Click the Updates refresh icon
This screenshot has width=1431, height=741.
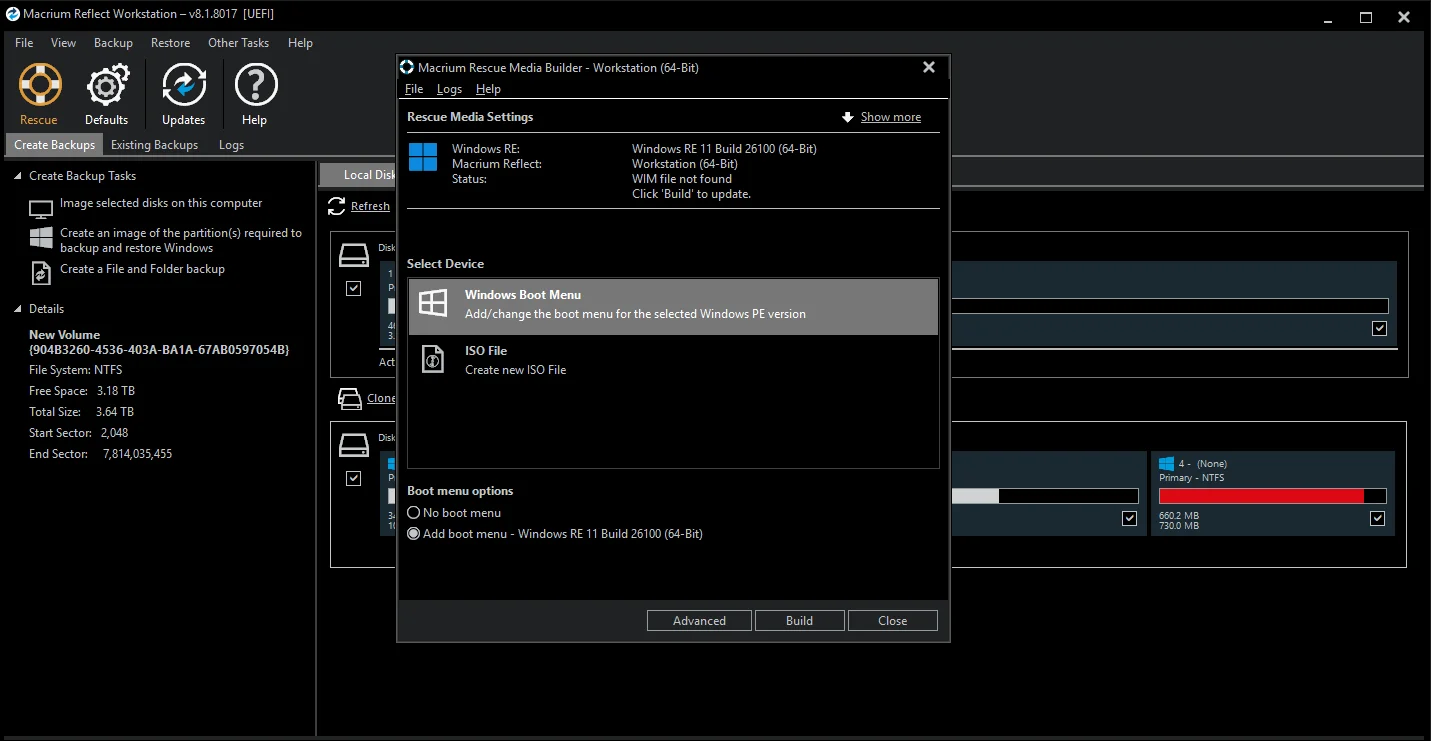pos(184,86)
